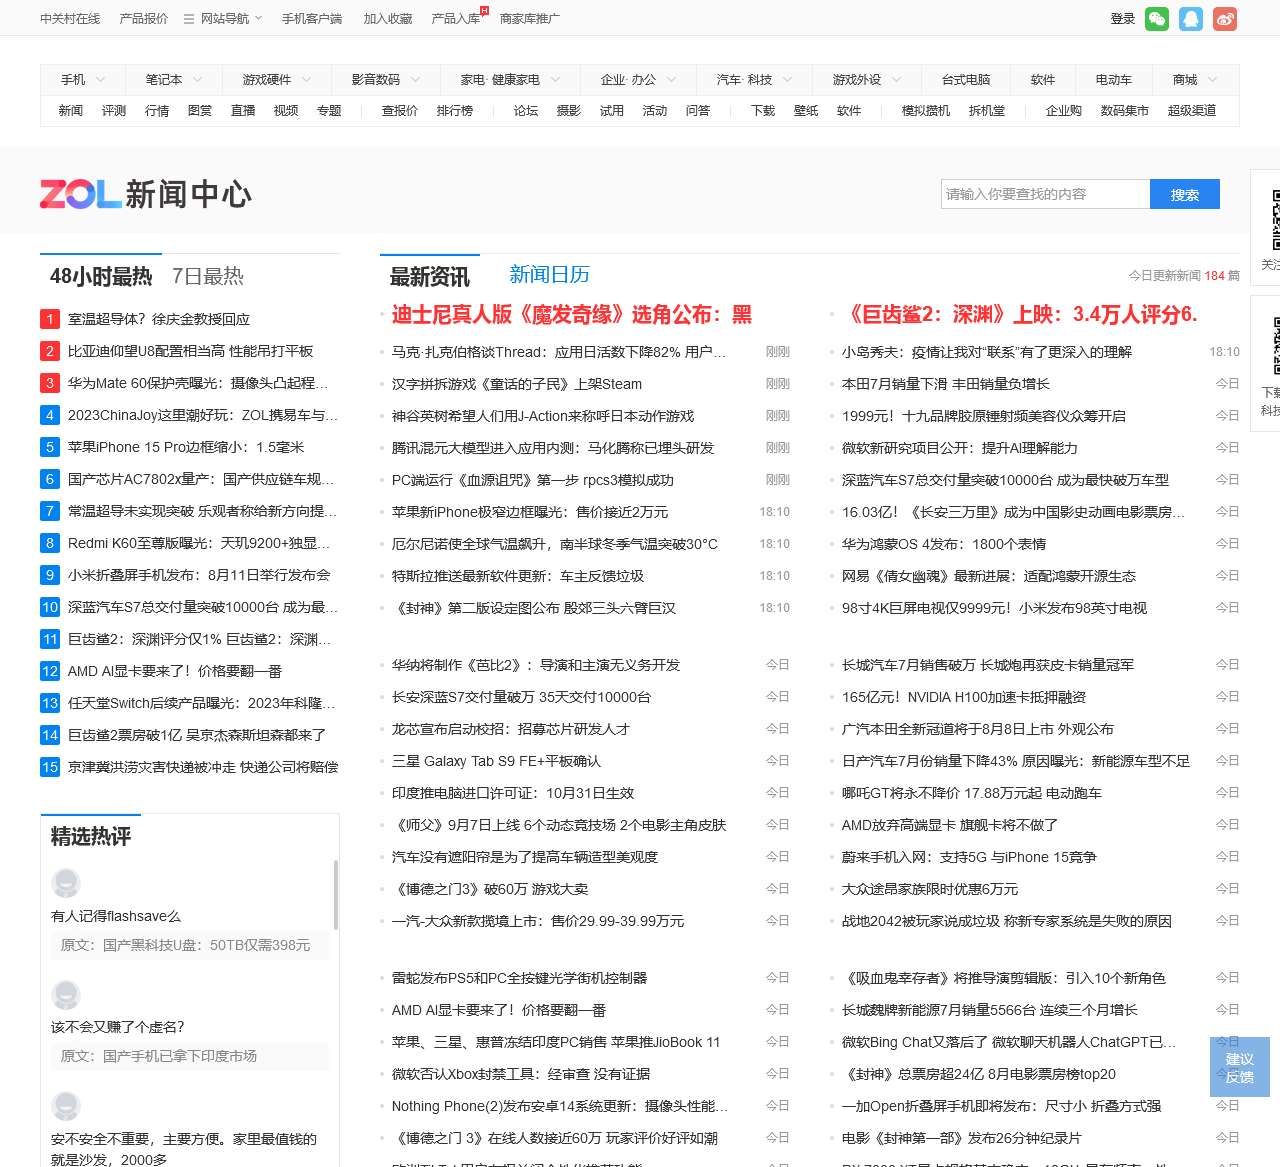
Task: Click the 精选热评 panel scrollbar
Action: (x=336, y=894)
